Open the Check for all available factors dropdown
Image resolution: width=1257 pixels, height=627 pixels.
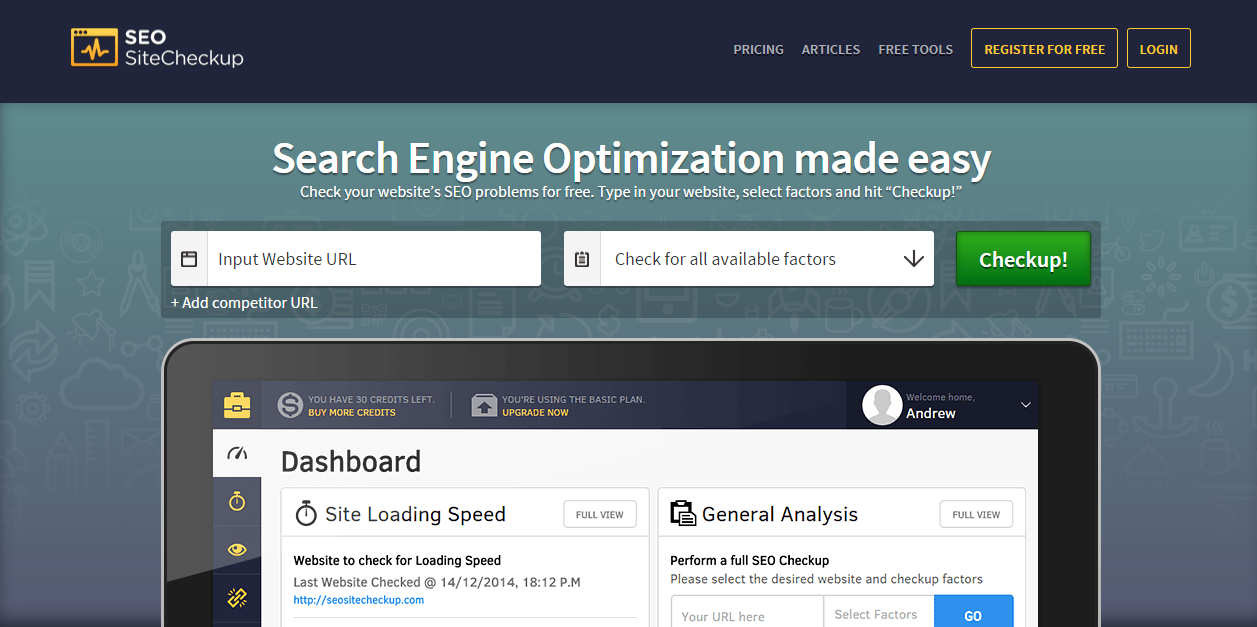coord(749,259)
